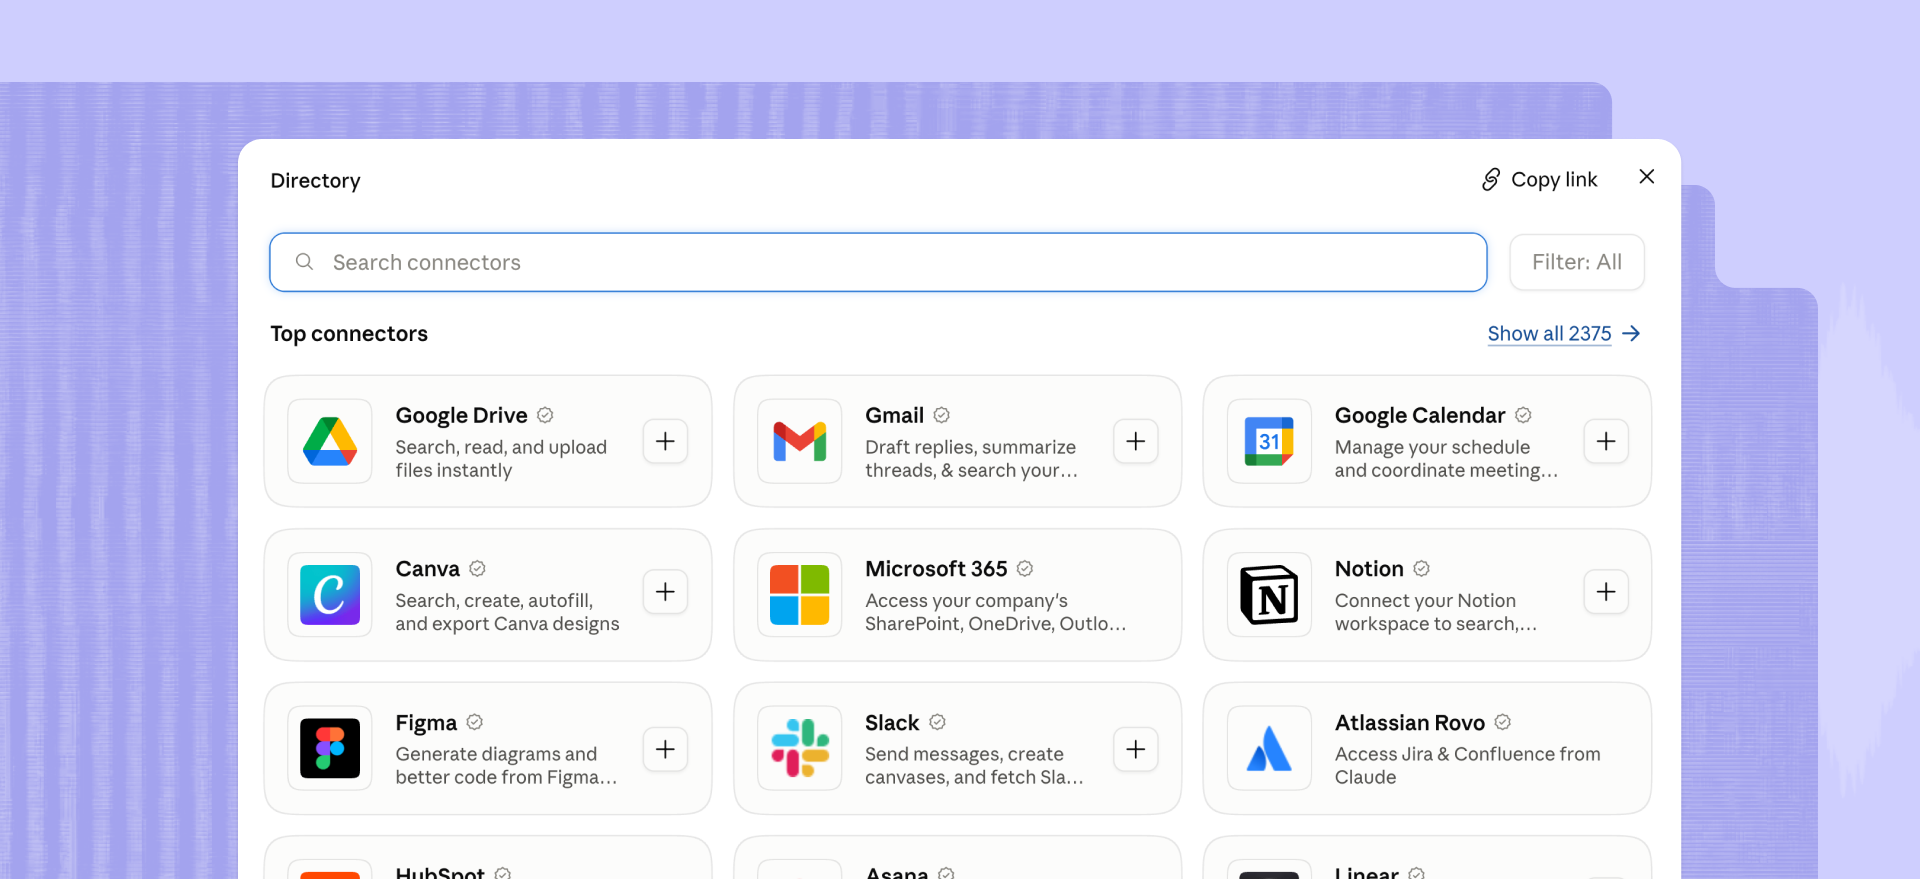Click the Google Drive logo icon
This screenshot has width=1920, height=879.
point(330,441)
